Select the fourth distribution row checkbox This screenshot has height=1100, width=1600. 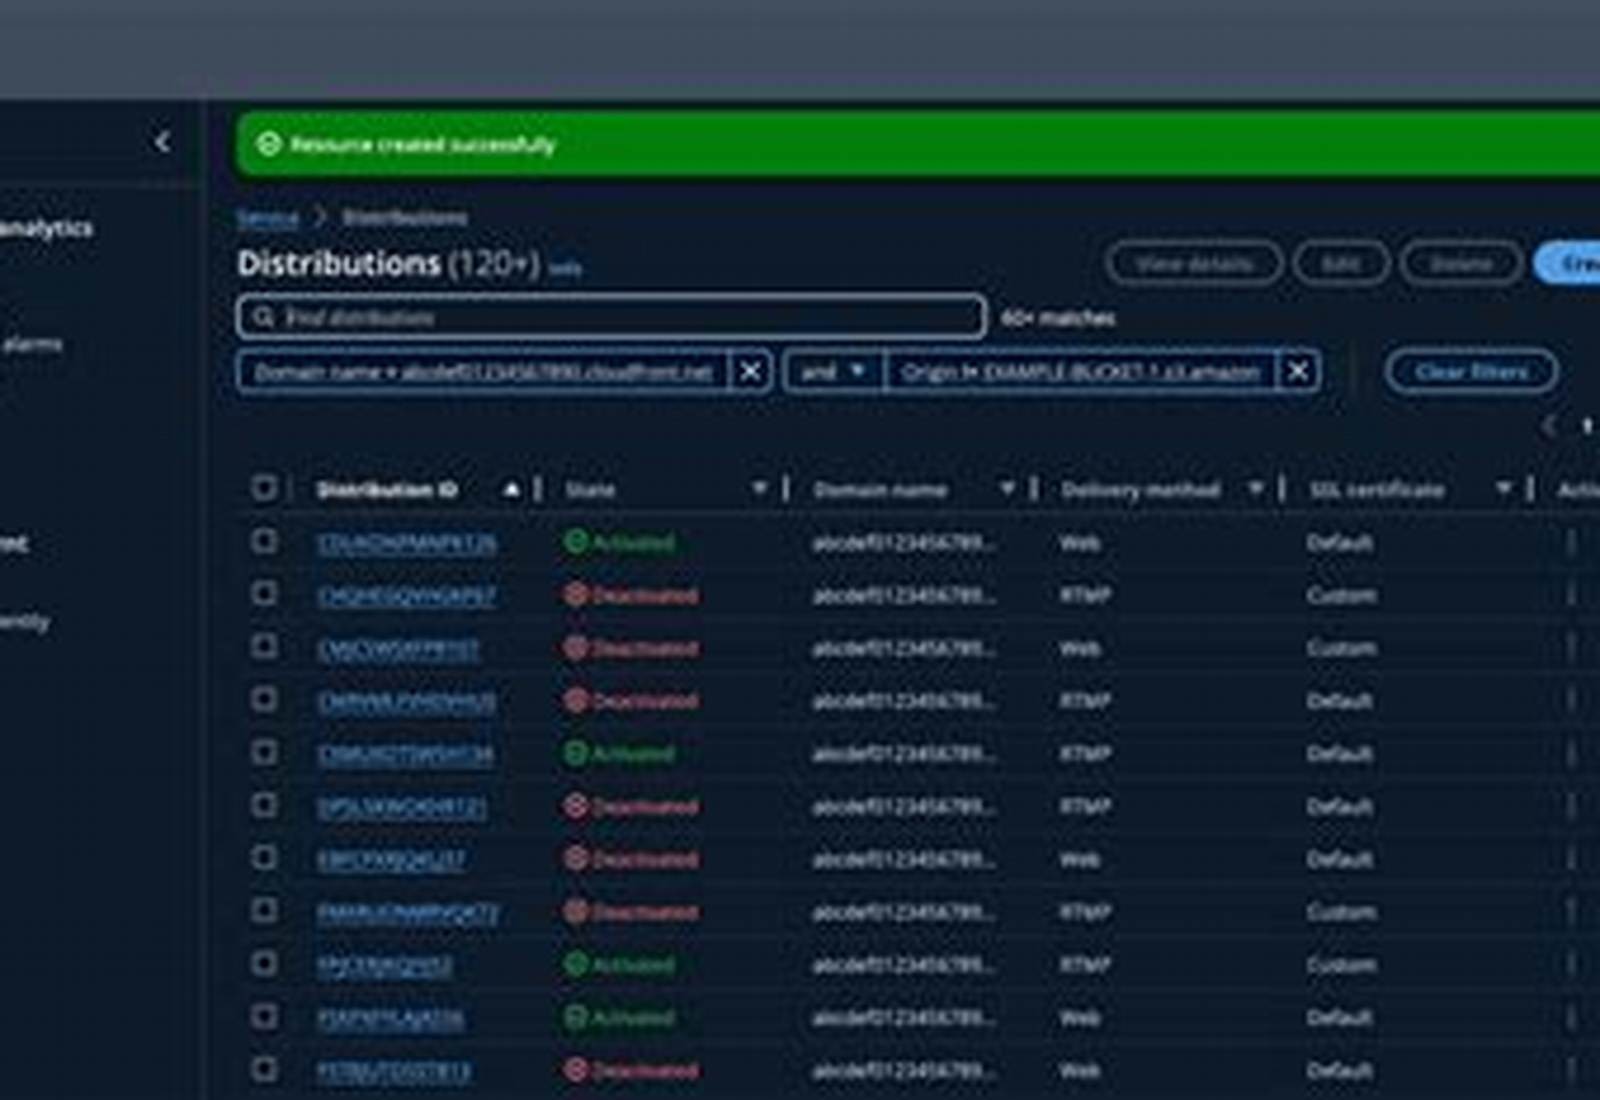pyautogui.click(x=264, y=699)
